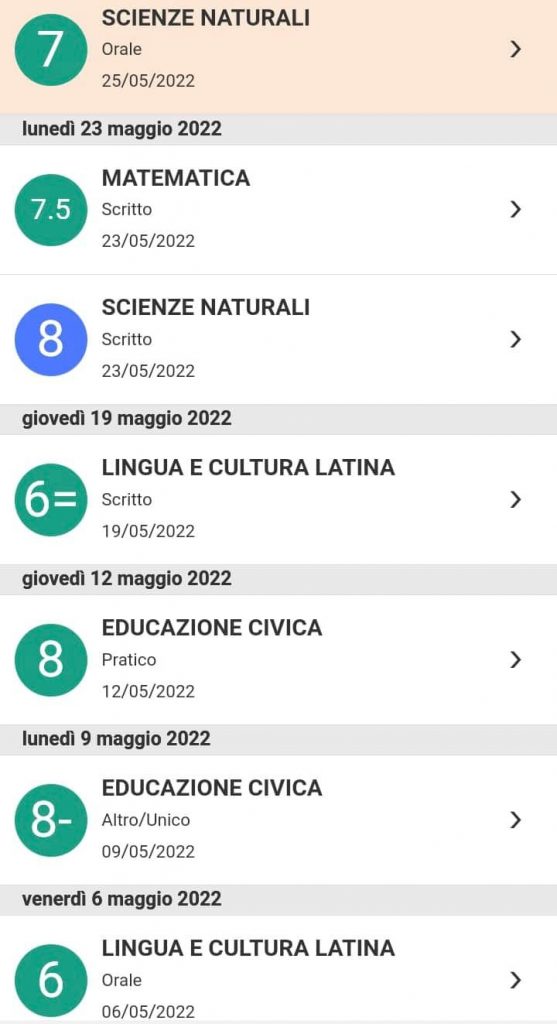Open Educazione Civica Altro/Unico chevron
The width and height of the screenshot is (557, 1024).
coord(516,820)
